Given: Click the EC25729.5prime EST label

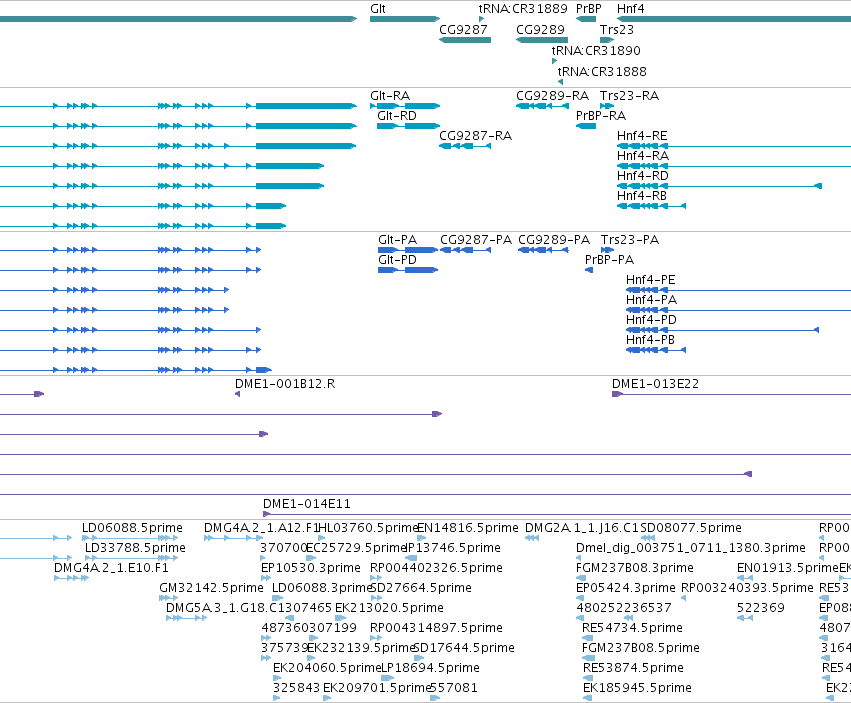Looking at the screenshot, I should [357, 548].
